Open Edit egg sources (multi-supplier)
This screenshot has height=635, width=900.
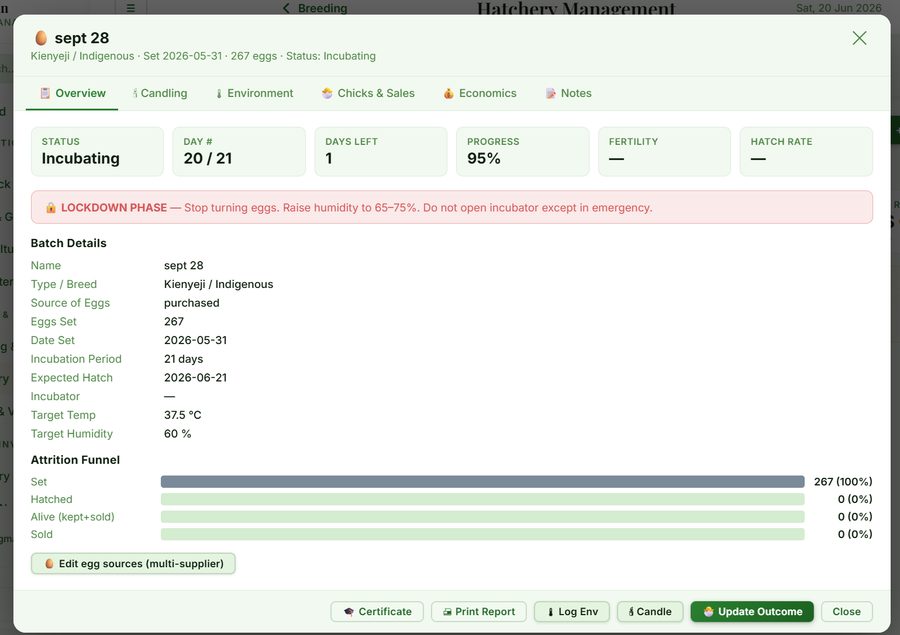[133, 564]
